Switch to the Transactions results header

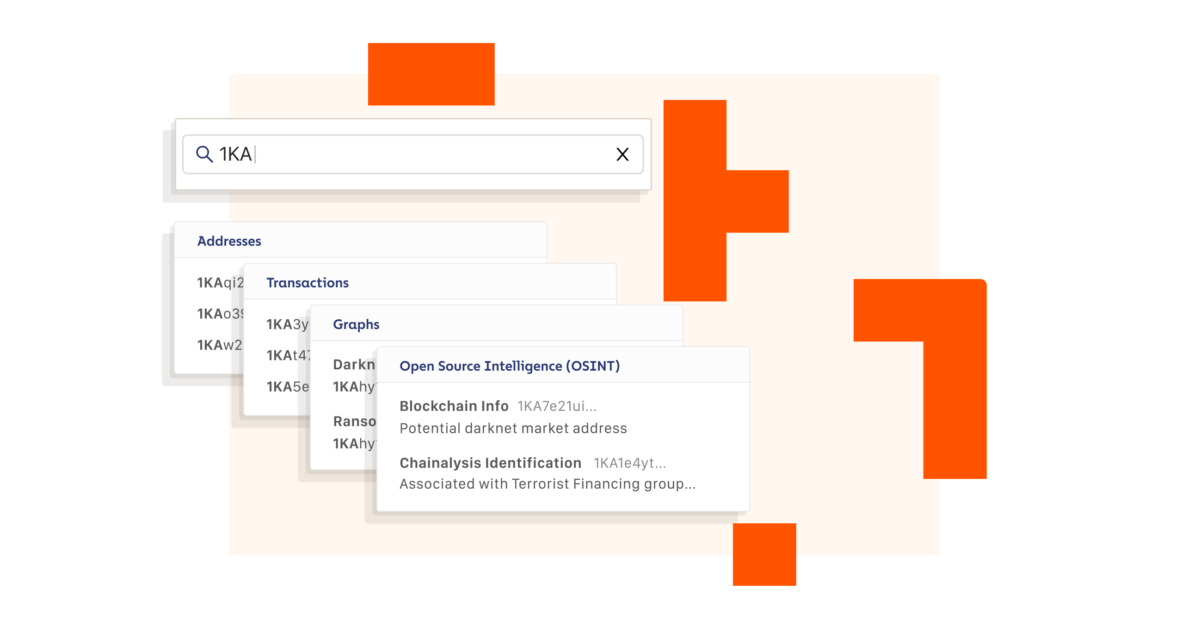click(307, 283)
